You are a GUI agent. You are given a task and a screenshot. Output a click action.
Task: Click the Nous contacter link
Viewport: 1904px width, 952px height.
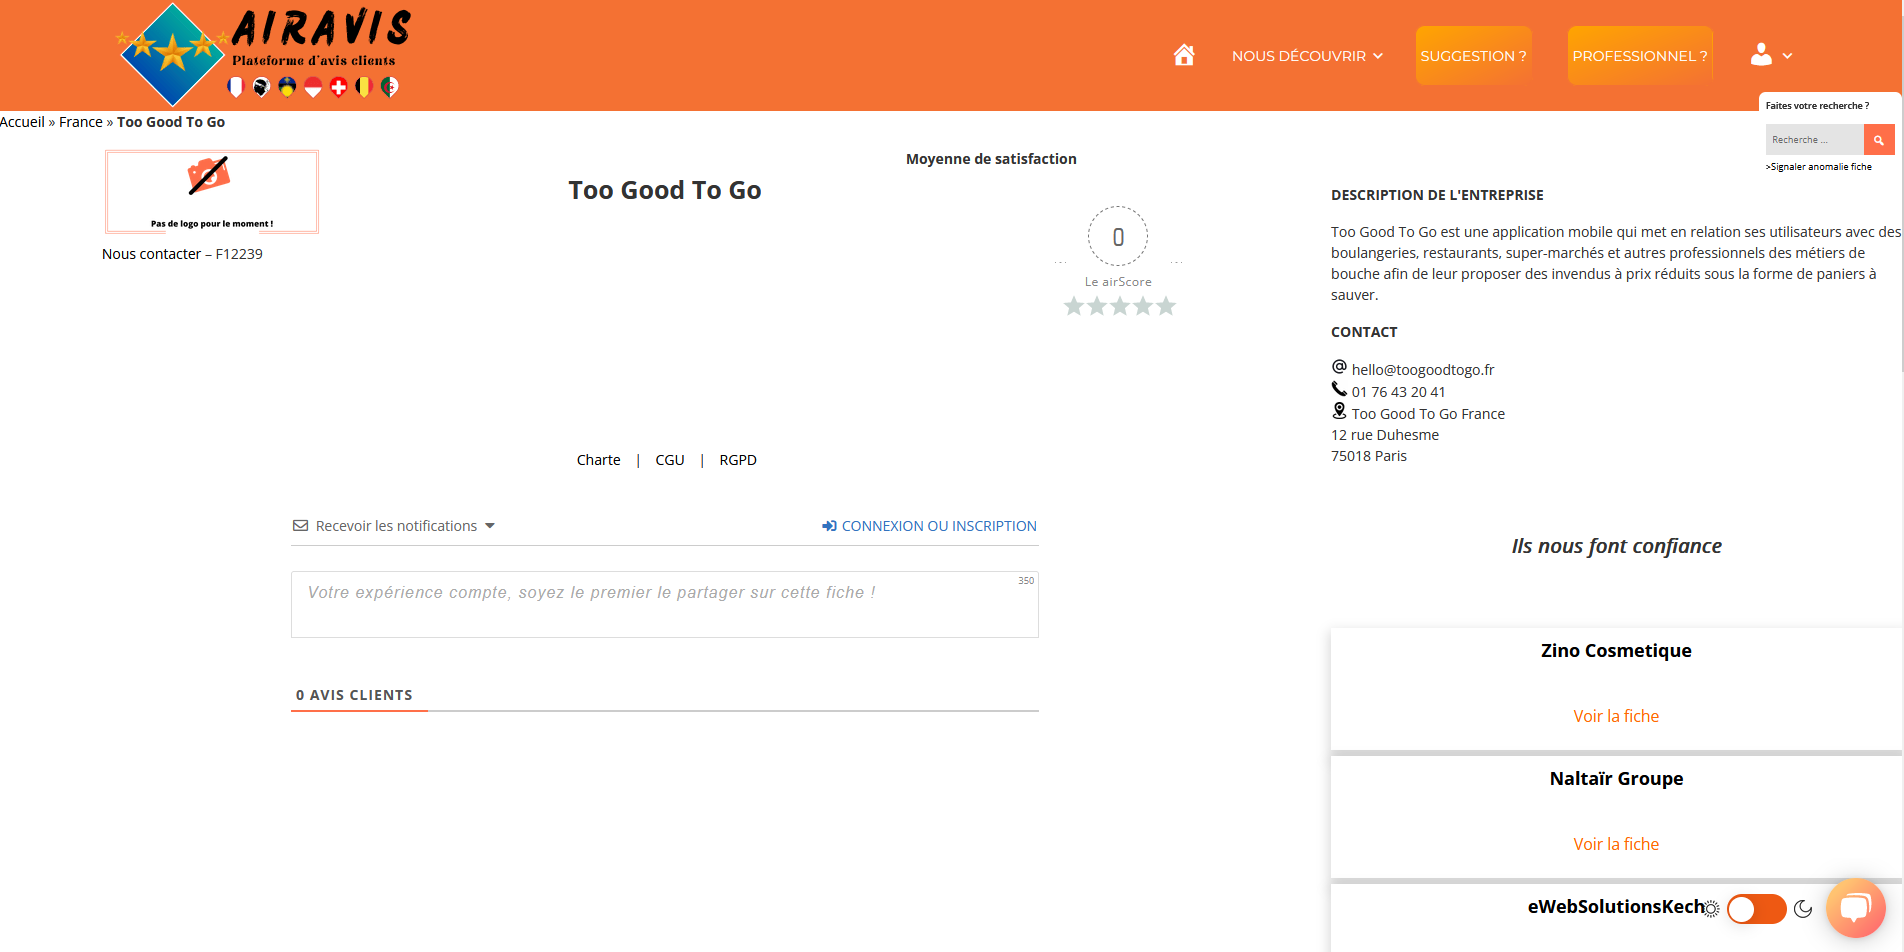[x=152, y=254]
